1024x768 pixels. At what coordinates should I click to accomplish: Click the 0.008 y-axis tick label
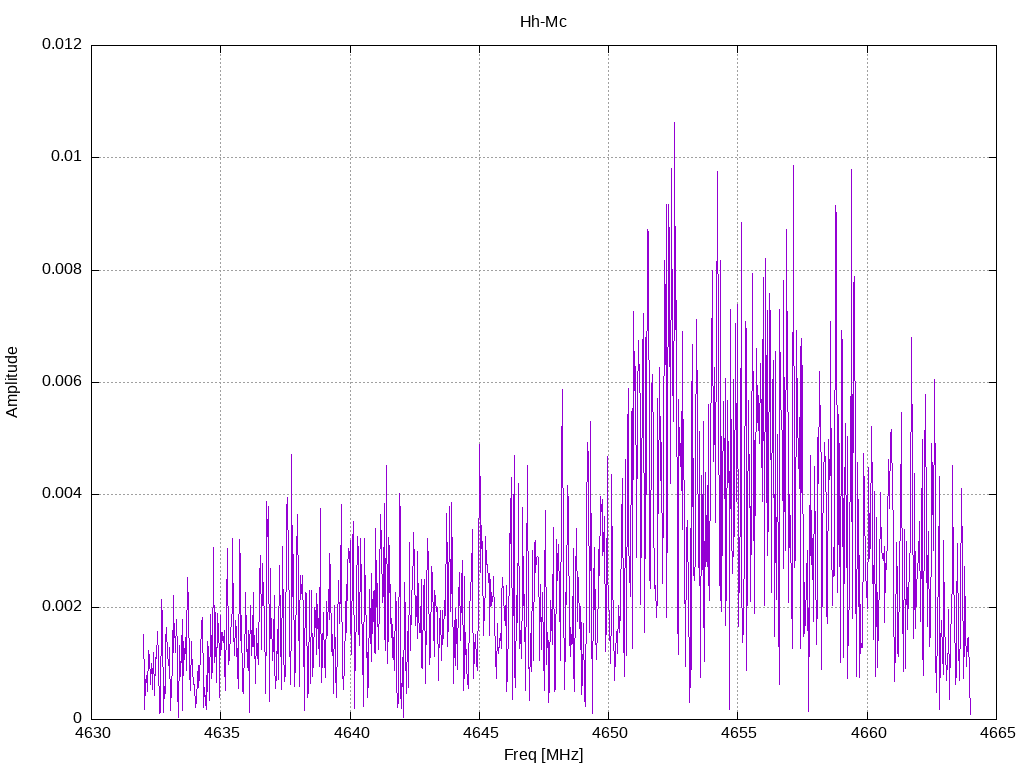pos(62,269)
